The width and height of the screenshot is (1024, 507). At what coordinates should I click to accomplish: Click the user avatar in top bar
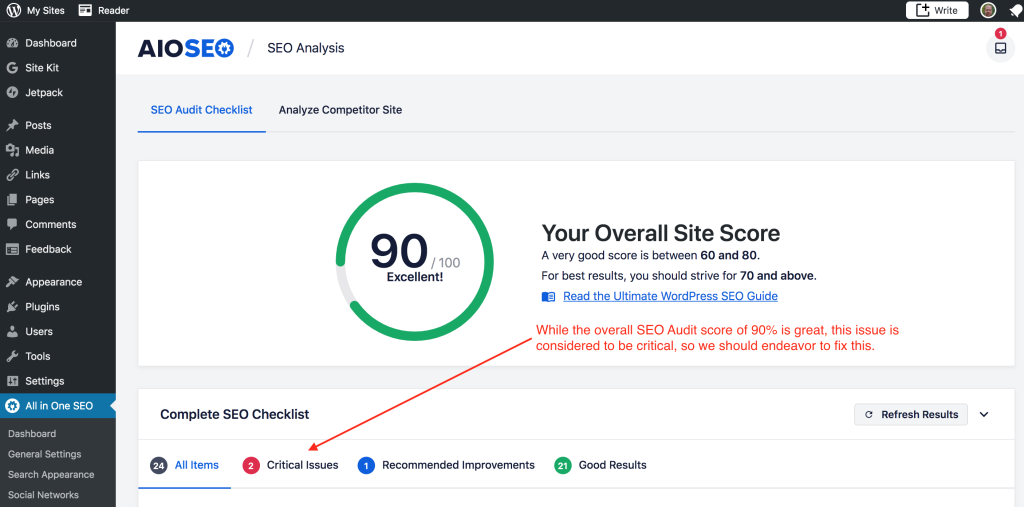pos(988,10)
